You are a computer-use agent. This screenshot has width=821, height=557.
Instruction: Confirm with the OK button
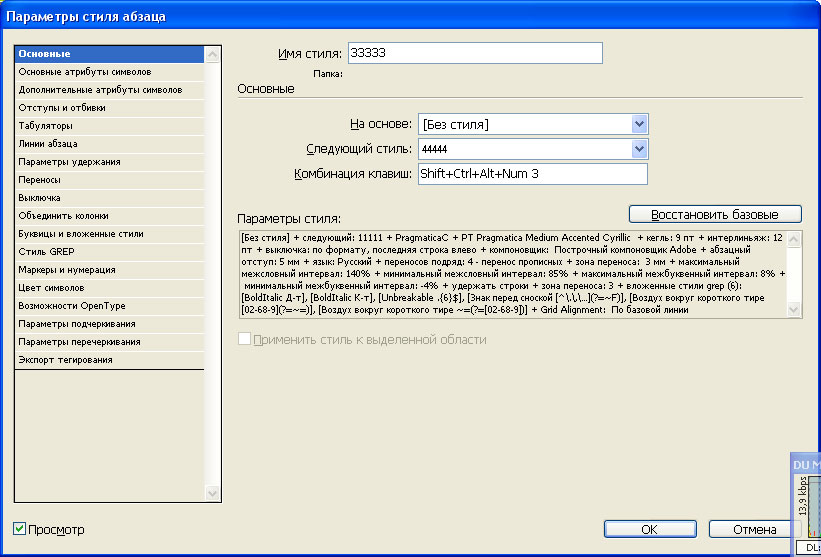[x=650, y=529]
